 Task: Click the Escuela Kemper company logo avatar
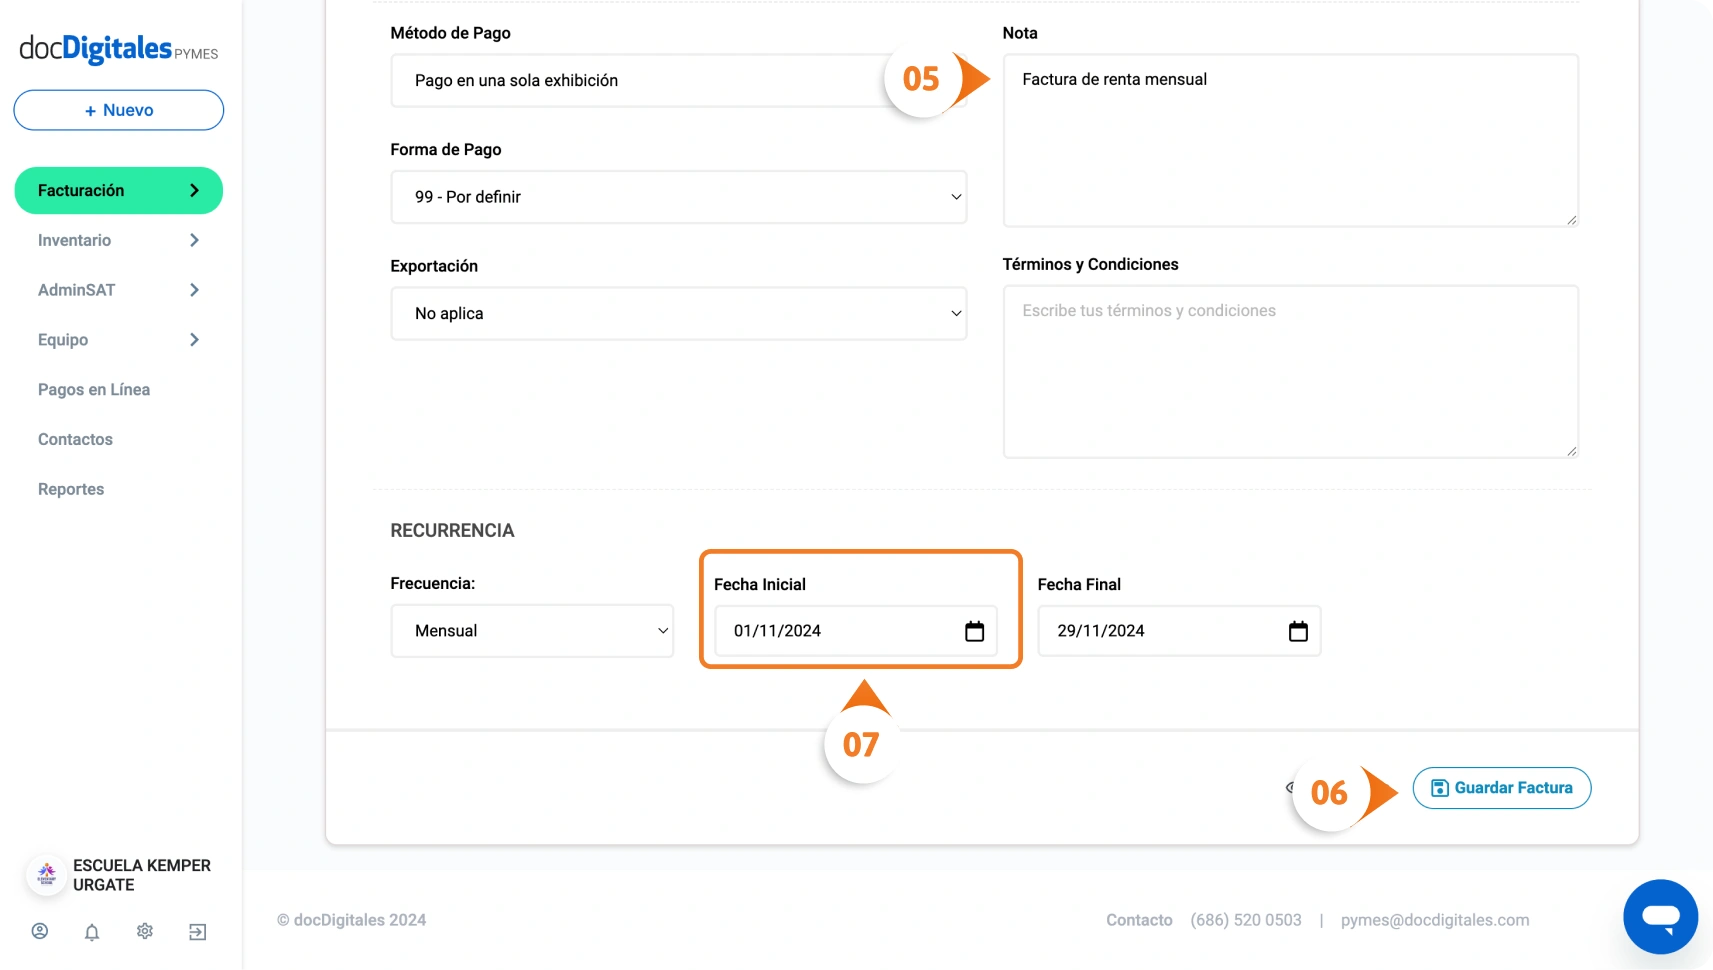pos(46,875)
